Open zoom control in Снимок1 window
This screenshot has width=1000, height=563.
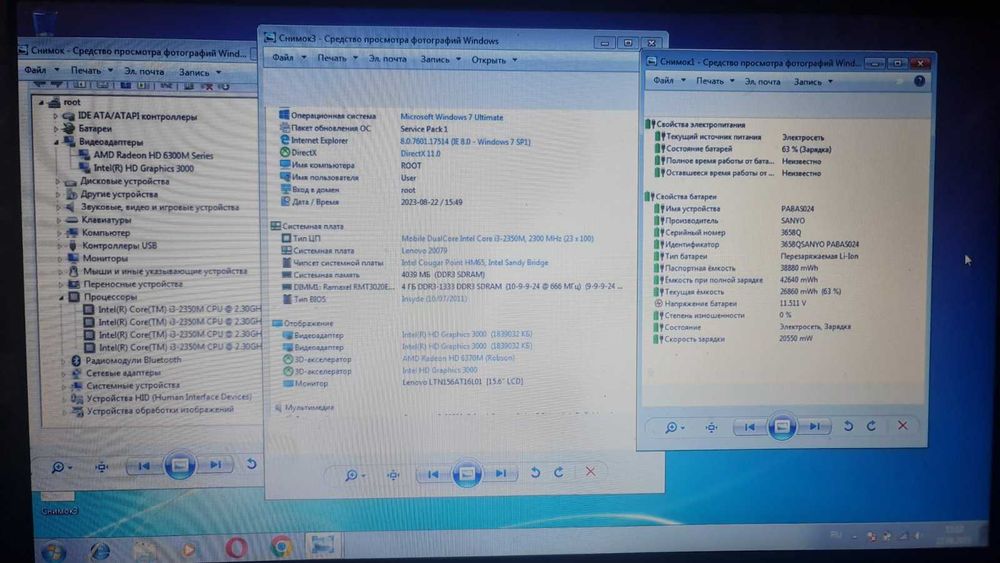674,428
